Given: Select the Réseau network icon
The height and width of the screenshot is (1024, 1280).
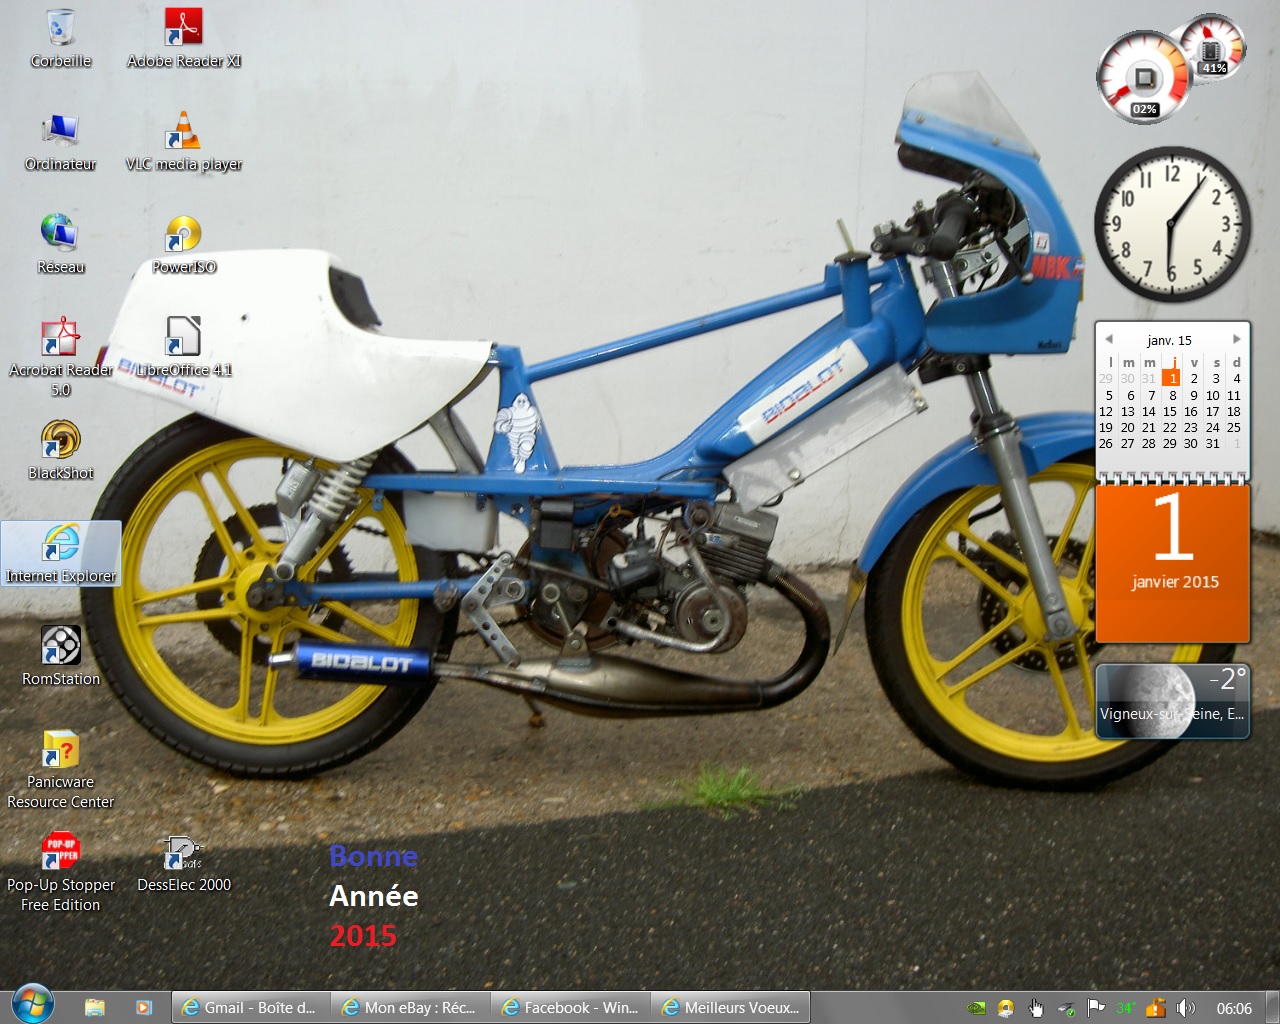Looking at the screenshot, I should 61,245.
